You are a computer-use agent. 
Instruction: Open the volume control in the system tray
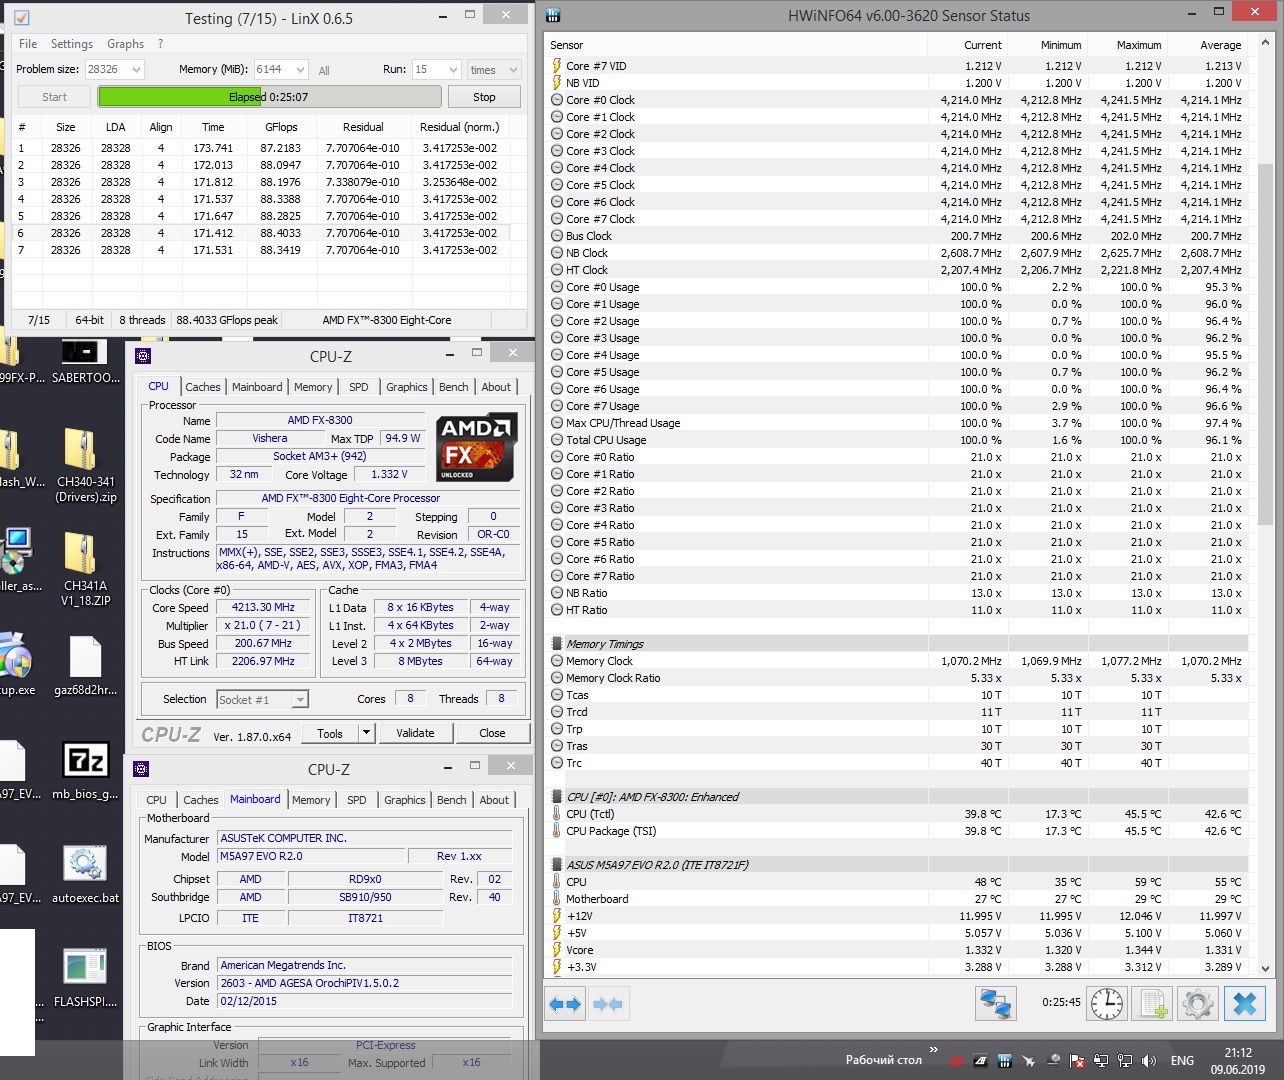coord(1148,1061)
